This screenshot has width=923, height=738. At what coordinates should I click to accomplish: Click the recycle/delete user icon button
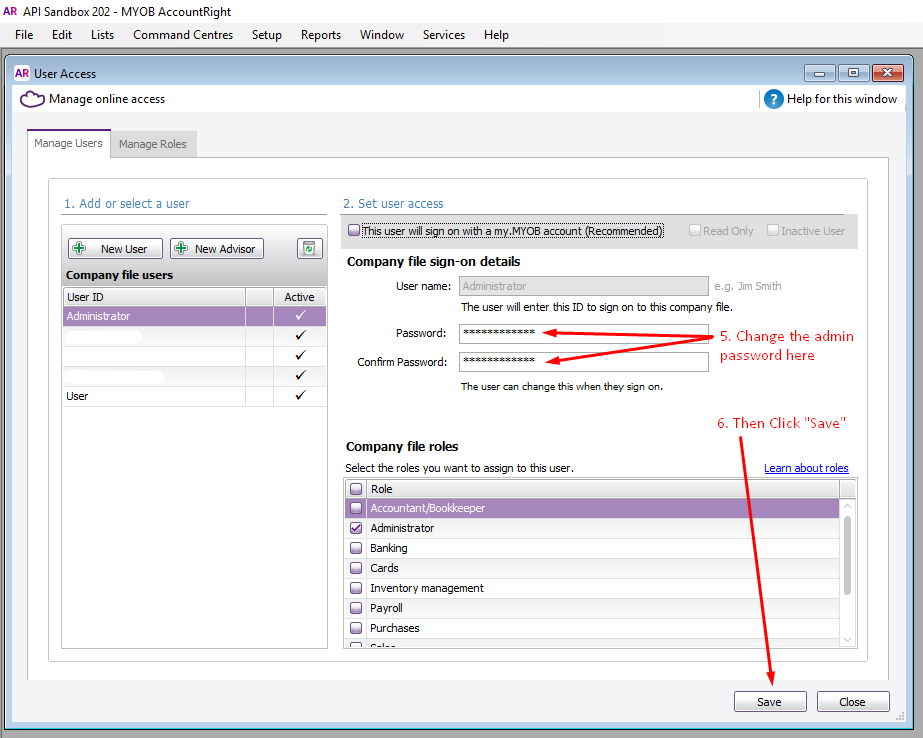(x=310, y=248)
